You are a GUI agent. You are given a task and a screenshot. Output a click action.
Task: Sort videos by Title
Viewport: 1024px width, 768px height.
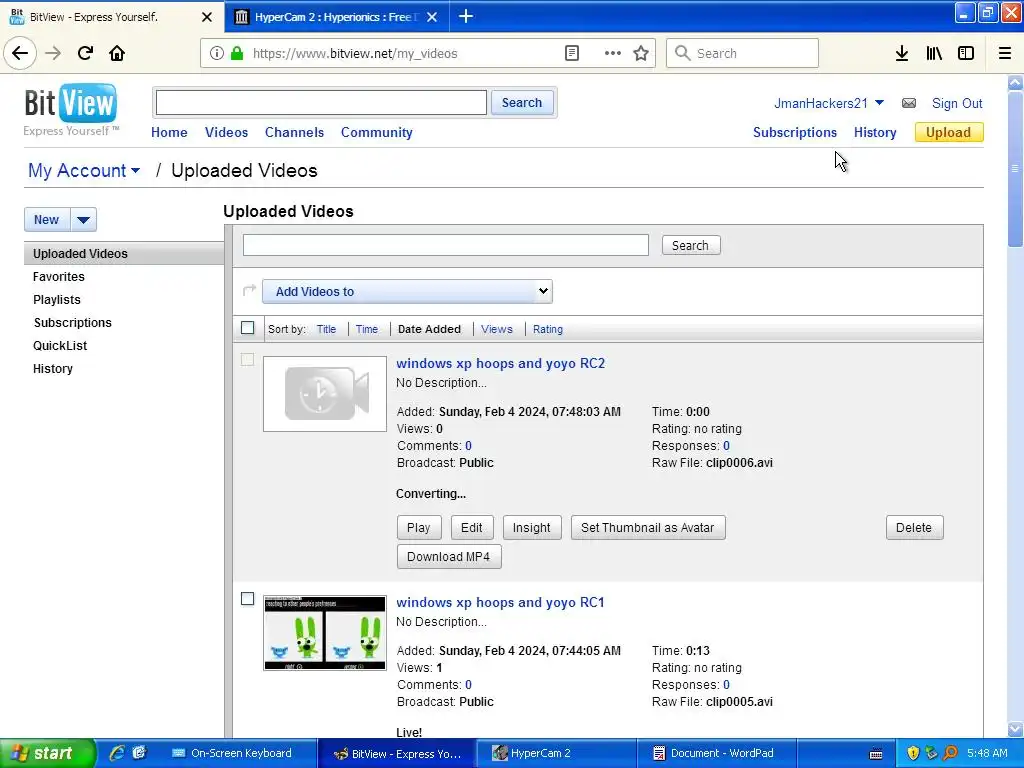tap(327, 329)
